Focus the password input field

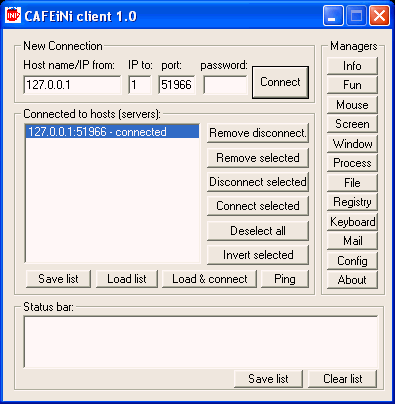(225, 85)
